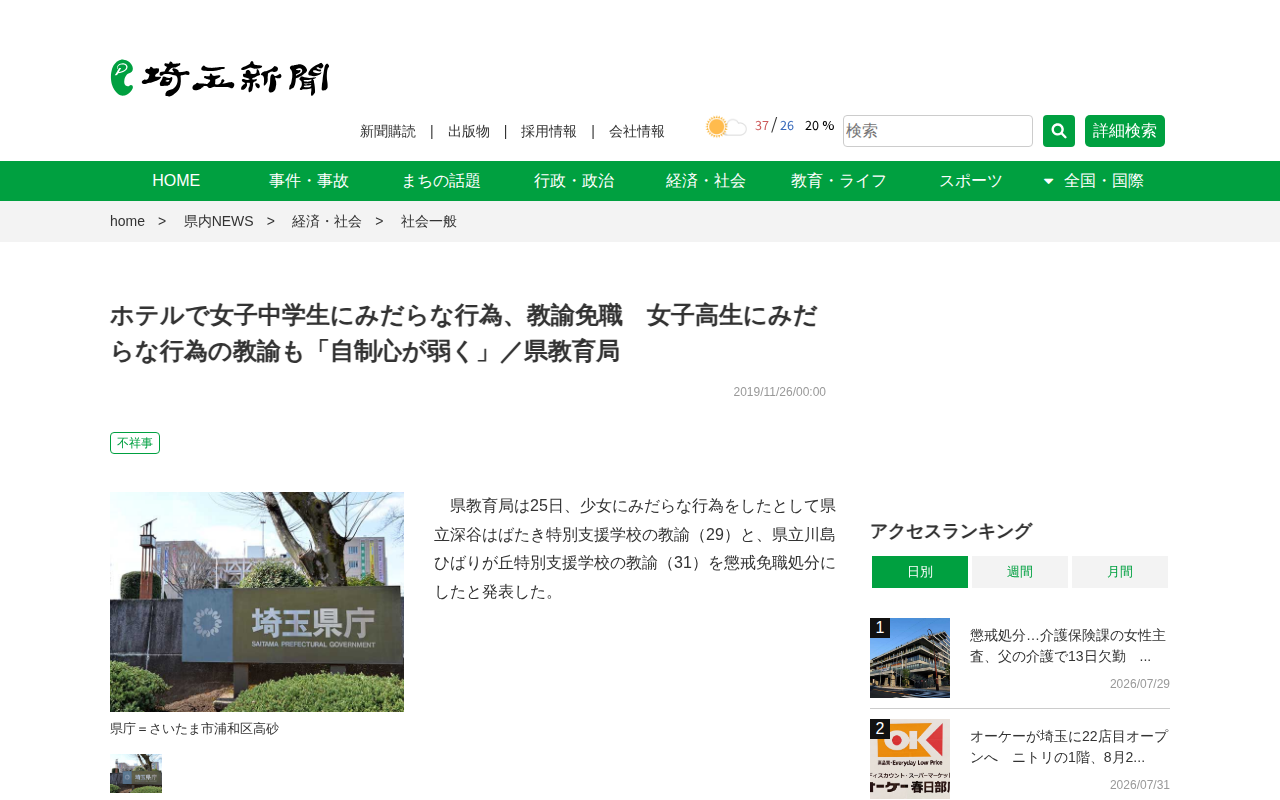Open rank 1 building thumbnail
This screenshot has height=800, width=1280.
click(x=910, y=658)
